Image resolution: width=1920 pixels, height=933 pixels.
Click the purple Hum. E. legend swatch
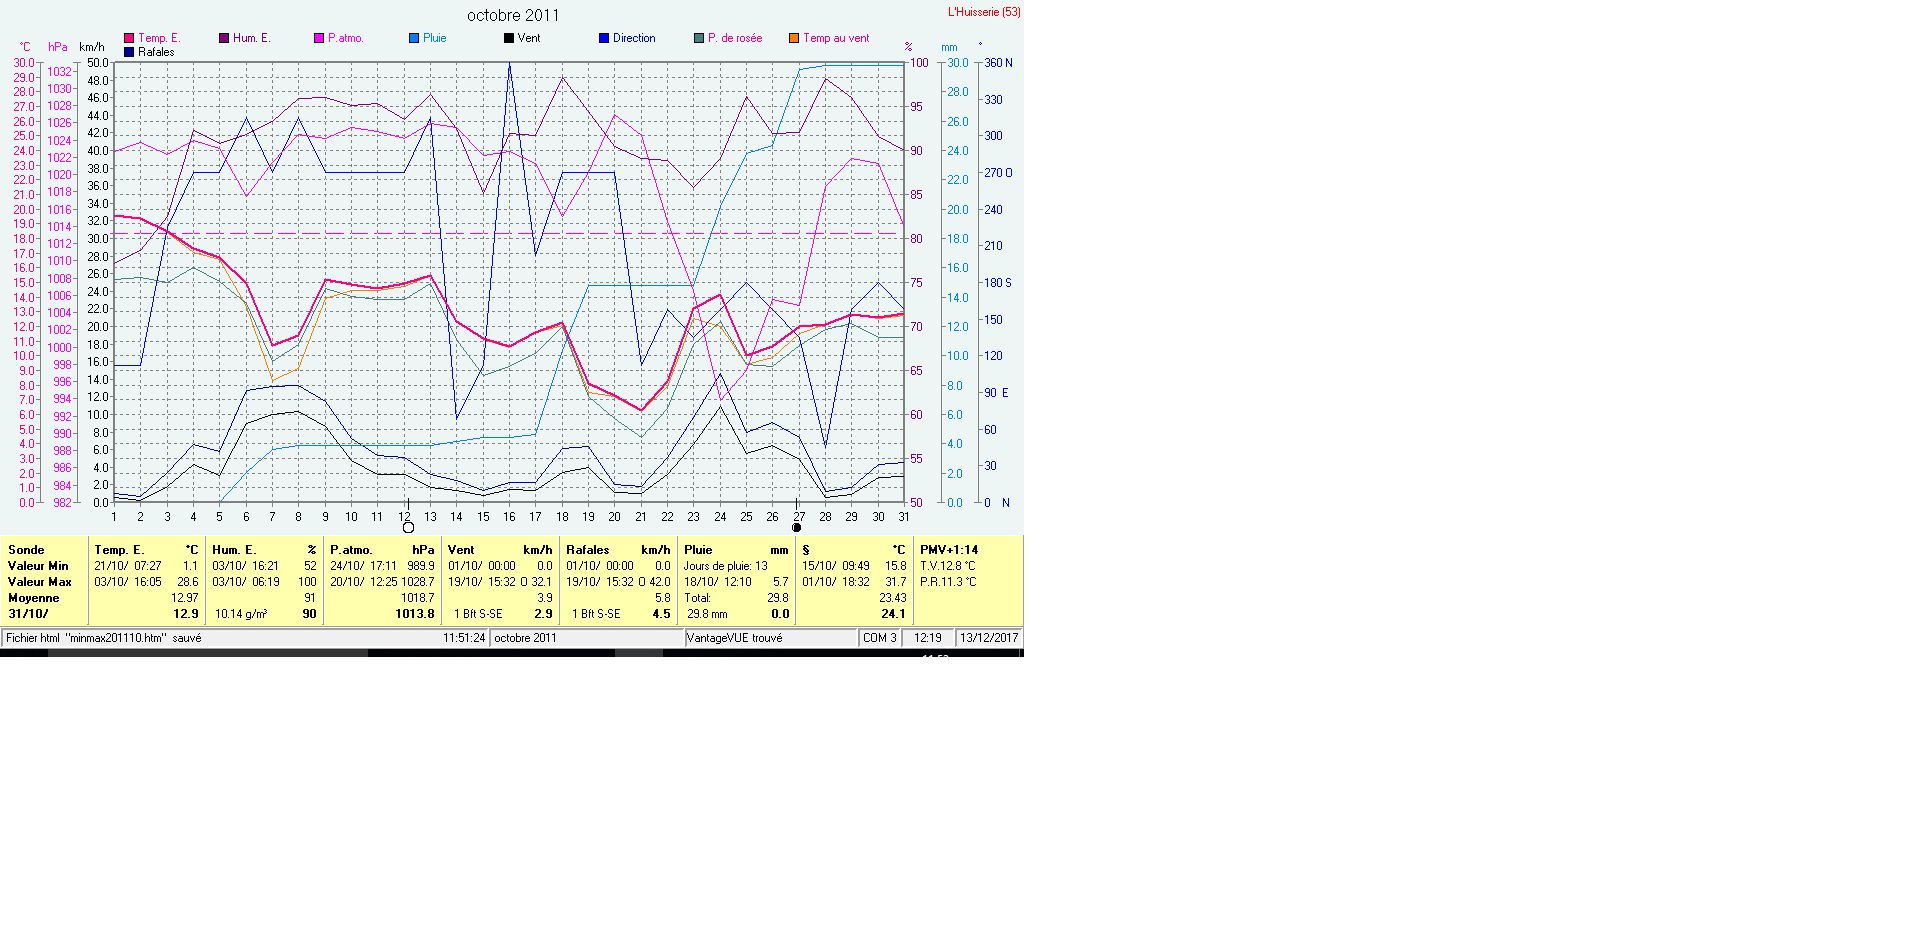224,38
